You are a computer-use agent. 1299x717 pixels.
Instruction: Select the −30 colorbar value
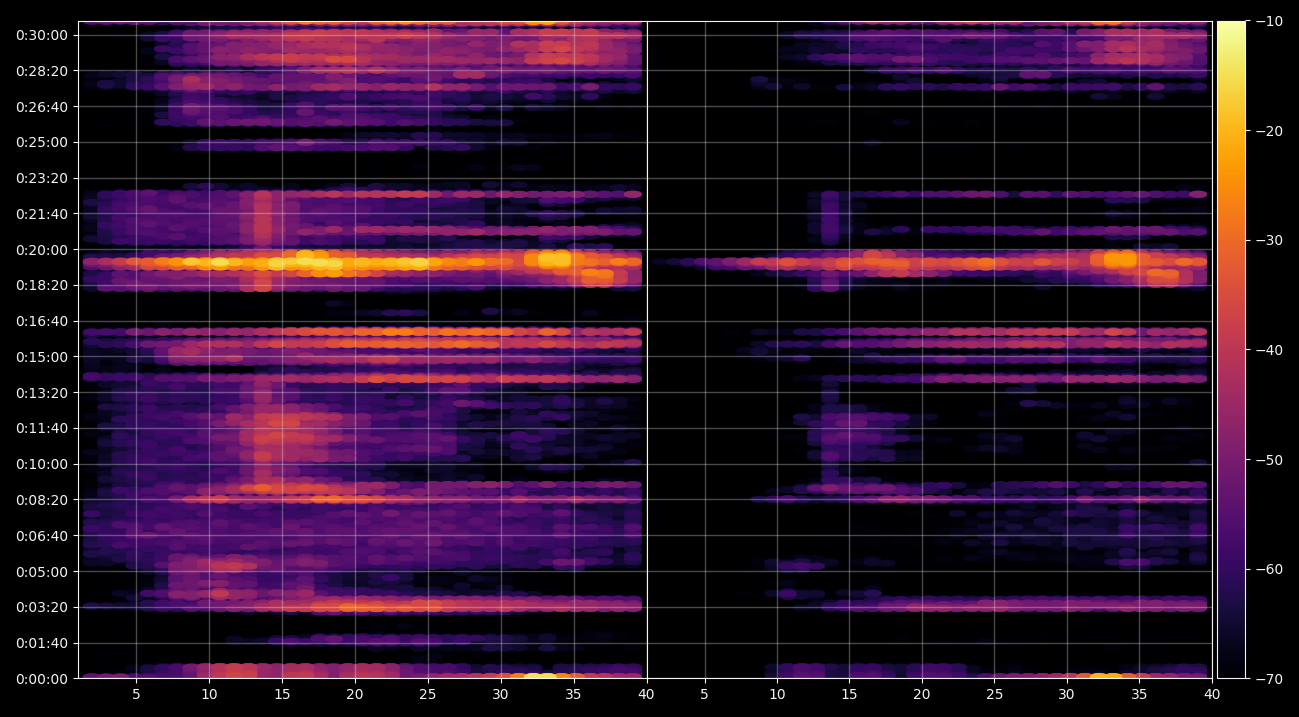(1270, 240)
